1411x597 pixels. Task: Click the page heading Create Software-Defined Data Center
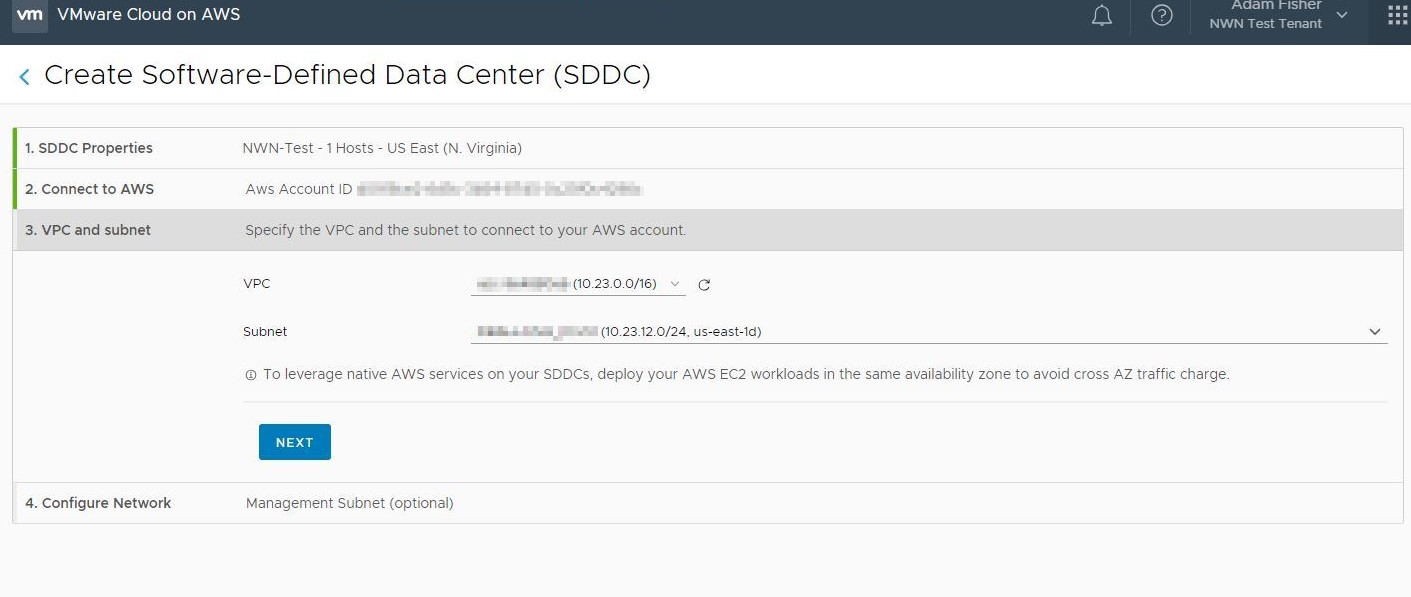348,75
